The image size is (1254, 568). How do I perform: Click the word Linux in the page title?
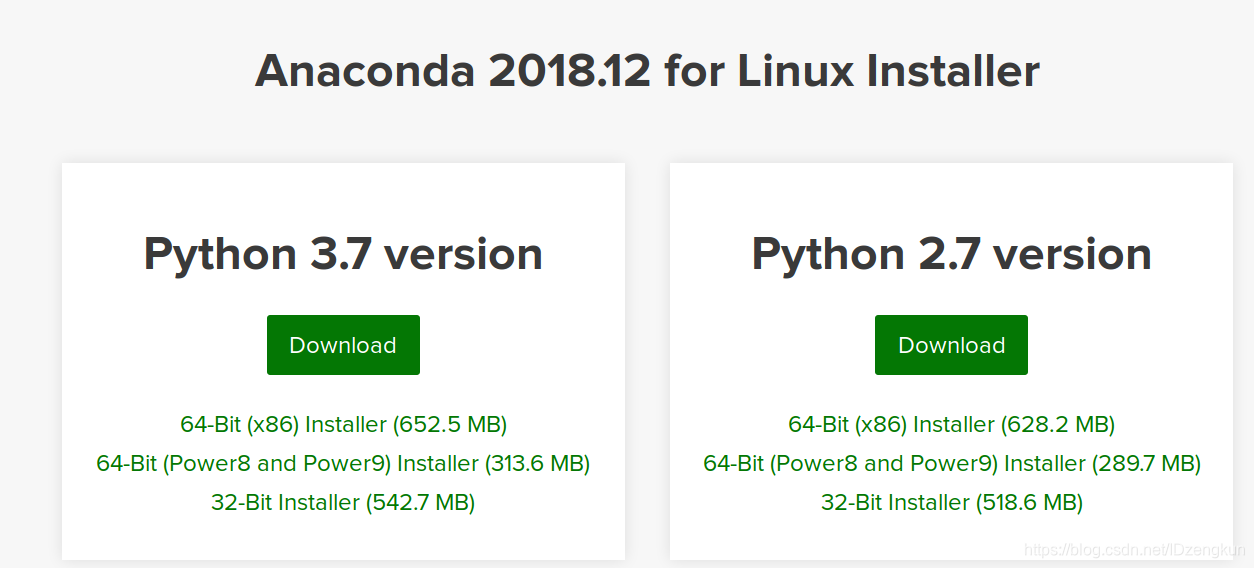(x=796, y=71)
